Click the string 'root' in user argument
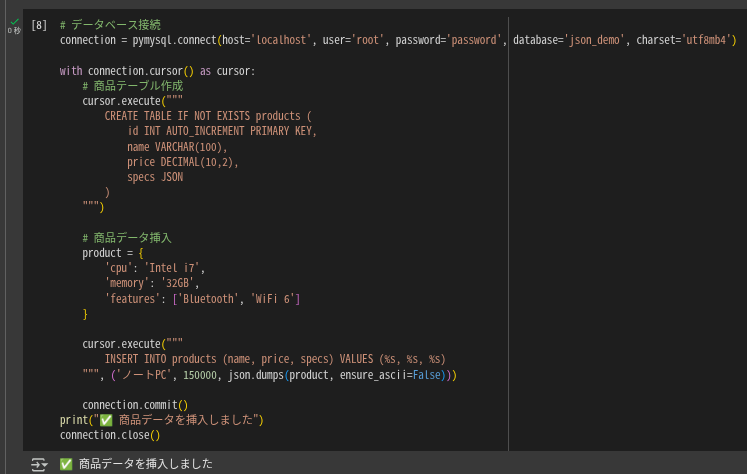Image resolution: width=747 pixels, height=474 pixels. pyautogui.click(x=367, y=40)
